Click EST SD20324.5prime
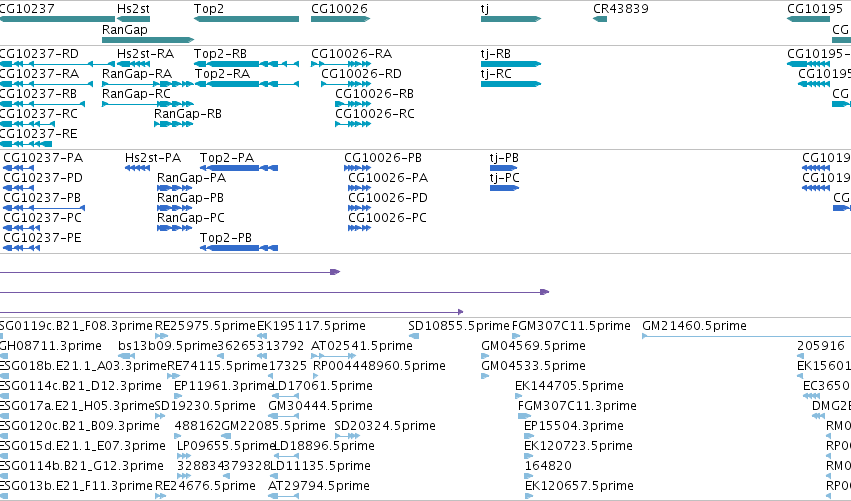This screenshot has width=851, height=501. (385, 426)
